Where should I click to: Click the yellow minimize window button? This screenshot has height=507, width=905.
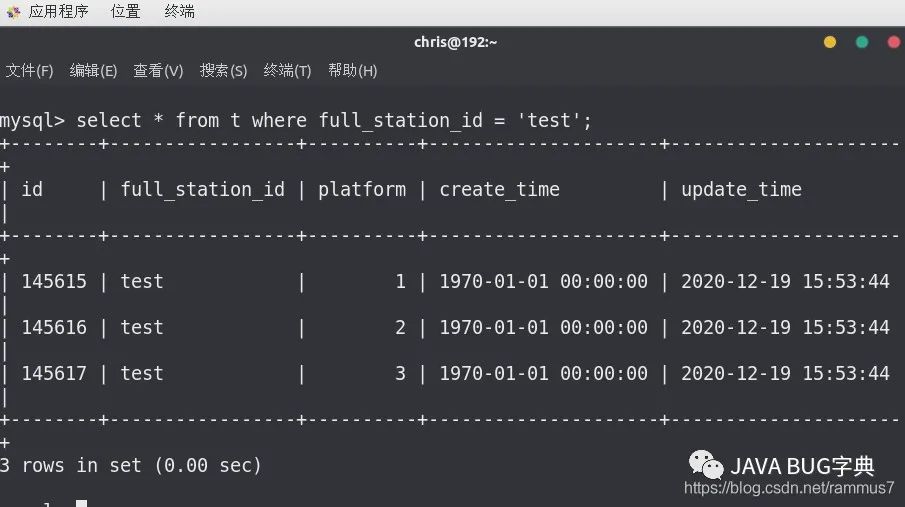tap(830, 42)
